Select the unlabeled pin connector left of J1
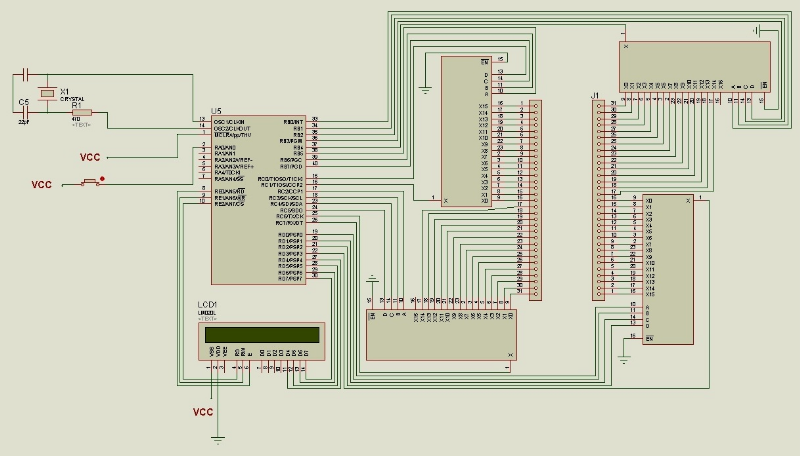 [537, 200]
